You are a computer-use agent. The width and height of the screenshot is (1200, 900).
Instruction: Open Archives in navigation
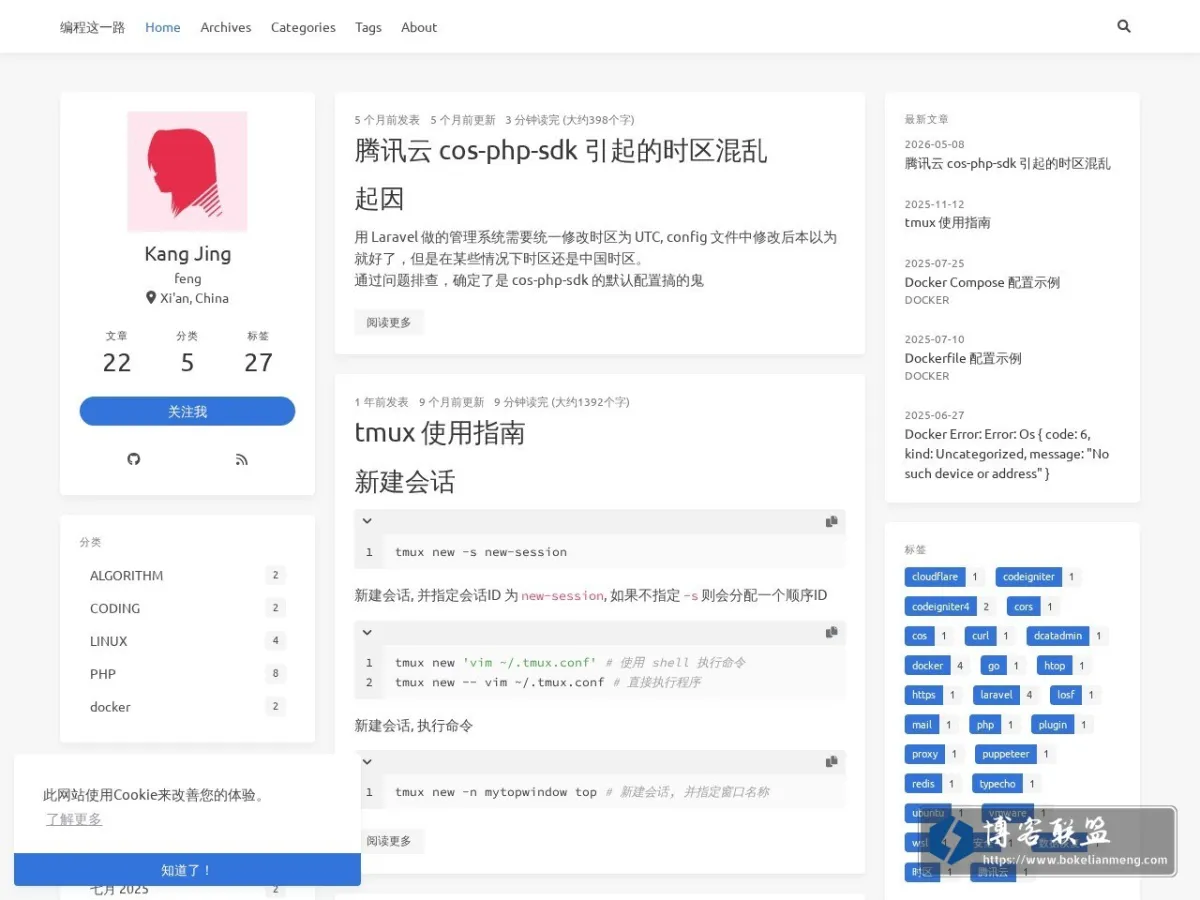click(x=226, y=27)
